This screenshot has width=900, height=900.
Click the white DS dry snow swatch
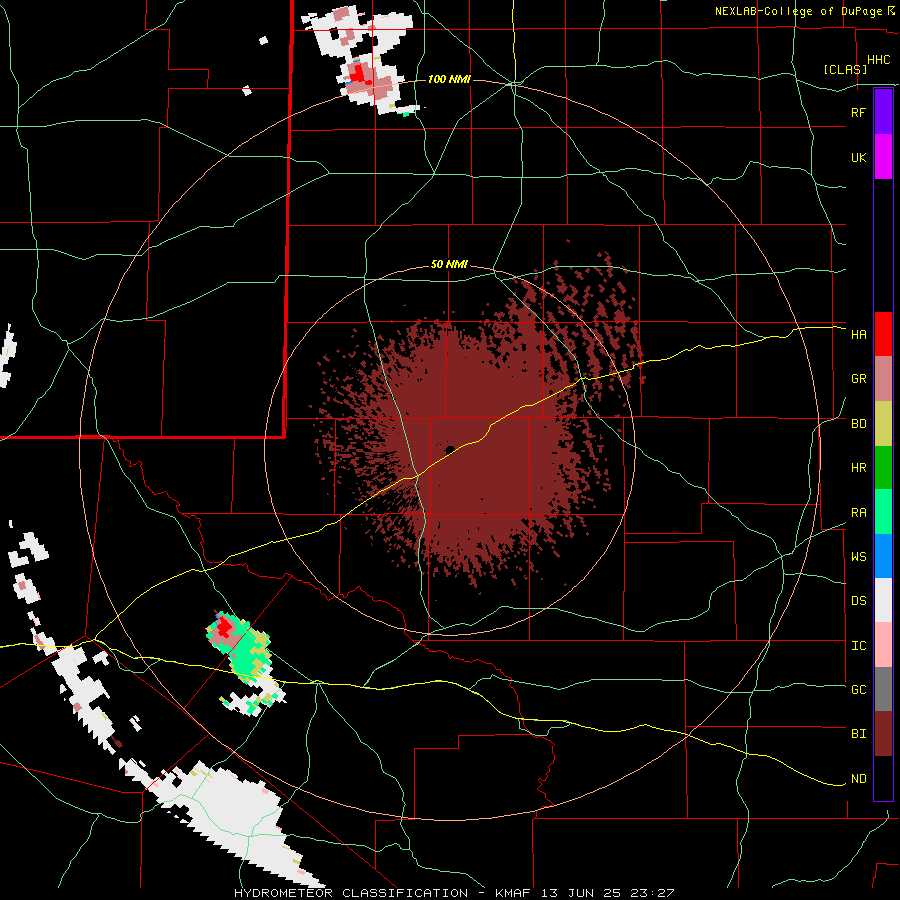[883, 600]
